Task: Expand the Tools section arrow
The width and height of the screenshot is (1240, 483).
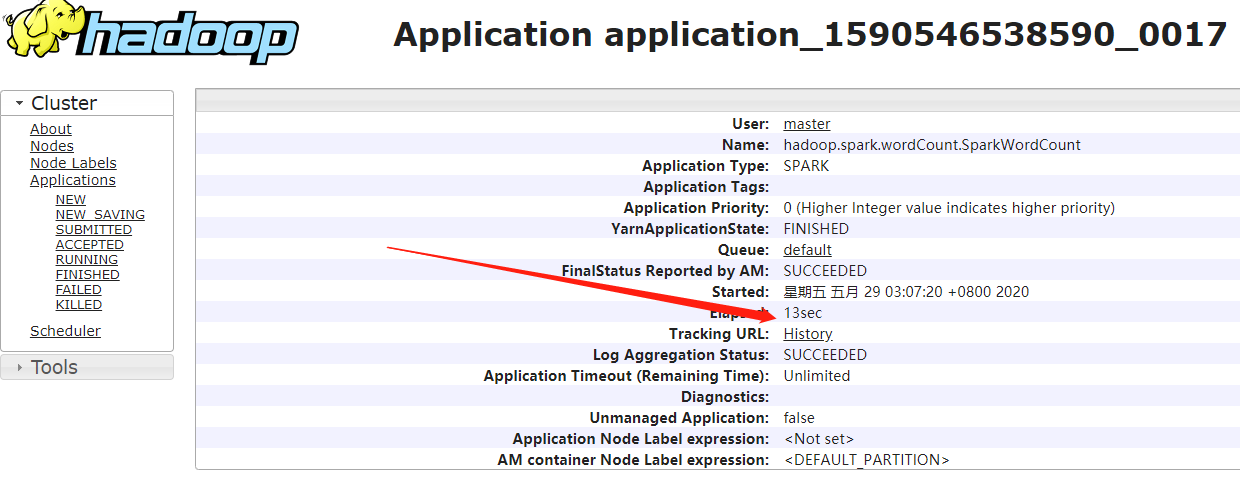Action: [x=19, y=368]
